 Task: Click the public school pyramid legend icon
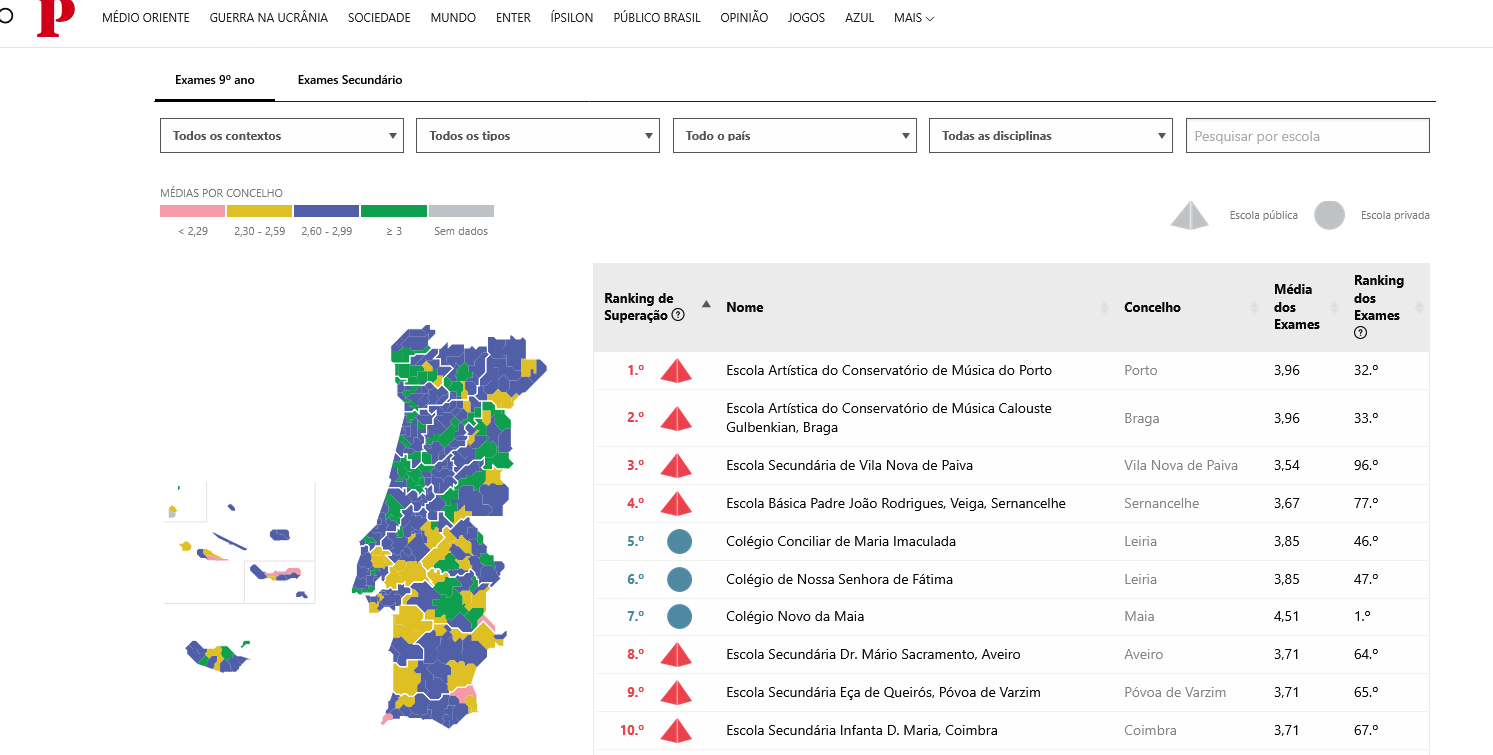coord(1190,215)
